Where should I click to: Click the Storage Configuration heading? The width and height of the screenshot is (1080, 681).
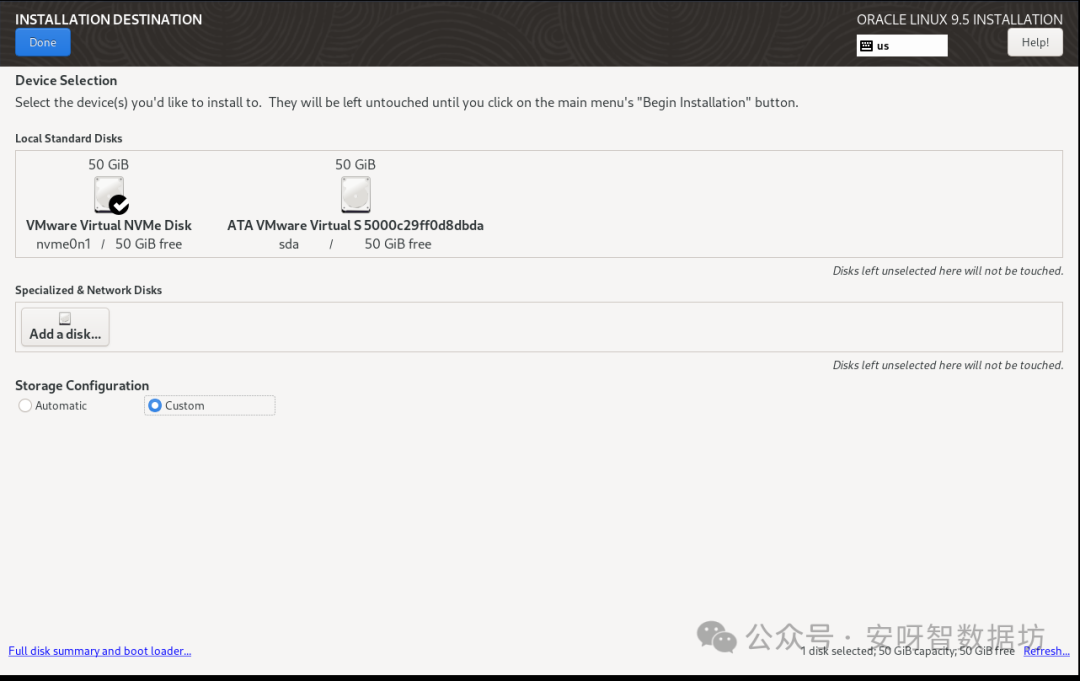coord(82,386)
